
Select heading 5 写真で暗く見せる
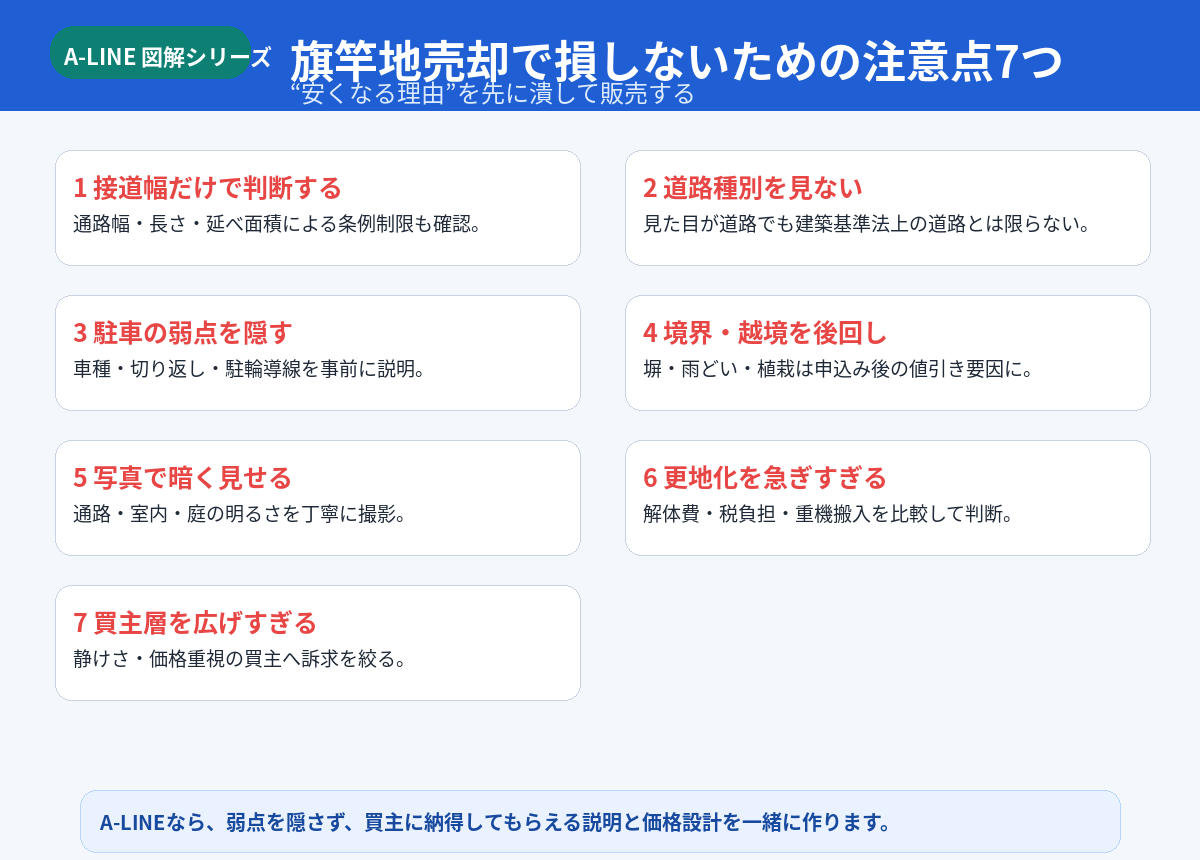(x=183, y=477)
